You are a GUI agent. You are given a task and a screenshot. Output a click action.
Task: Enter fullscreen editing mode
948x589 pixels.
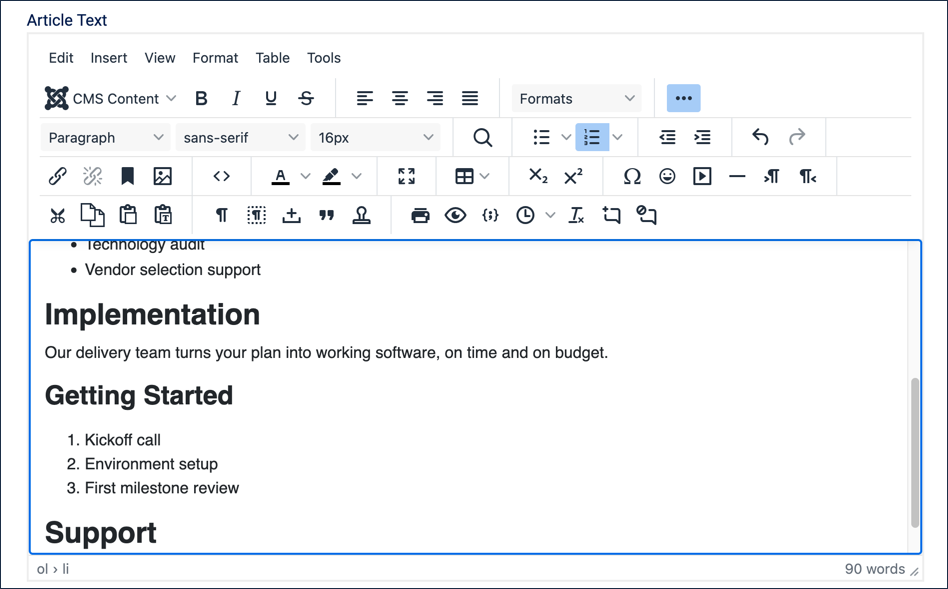[406, 176]
